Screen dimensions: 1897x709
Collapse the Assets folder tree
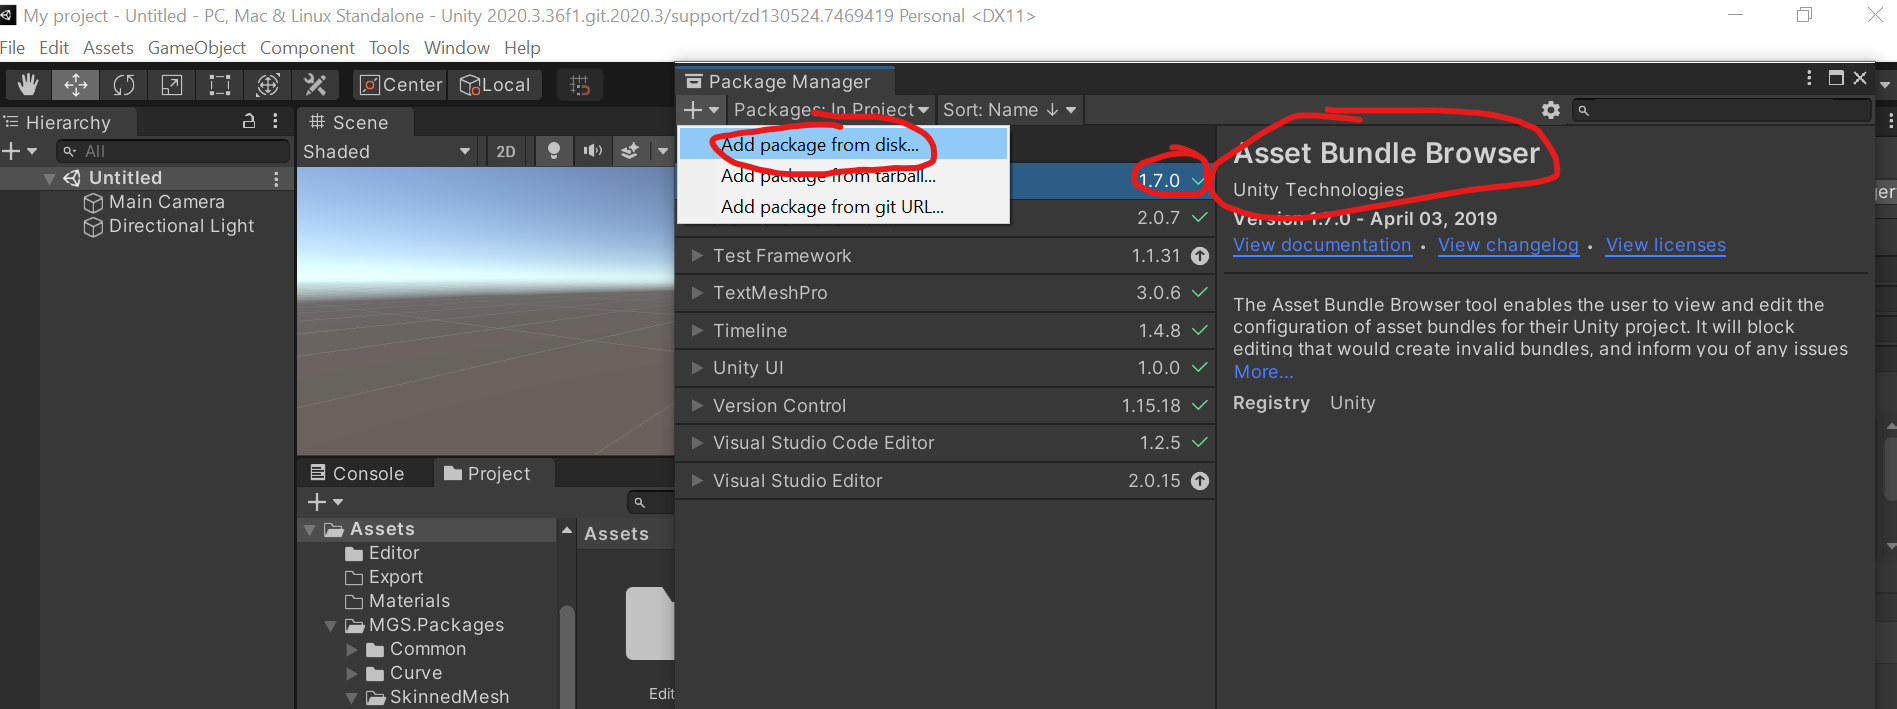[x=310, y=529]
